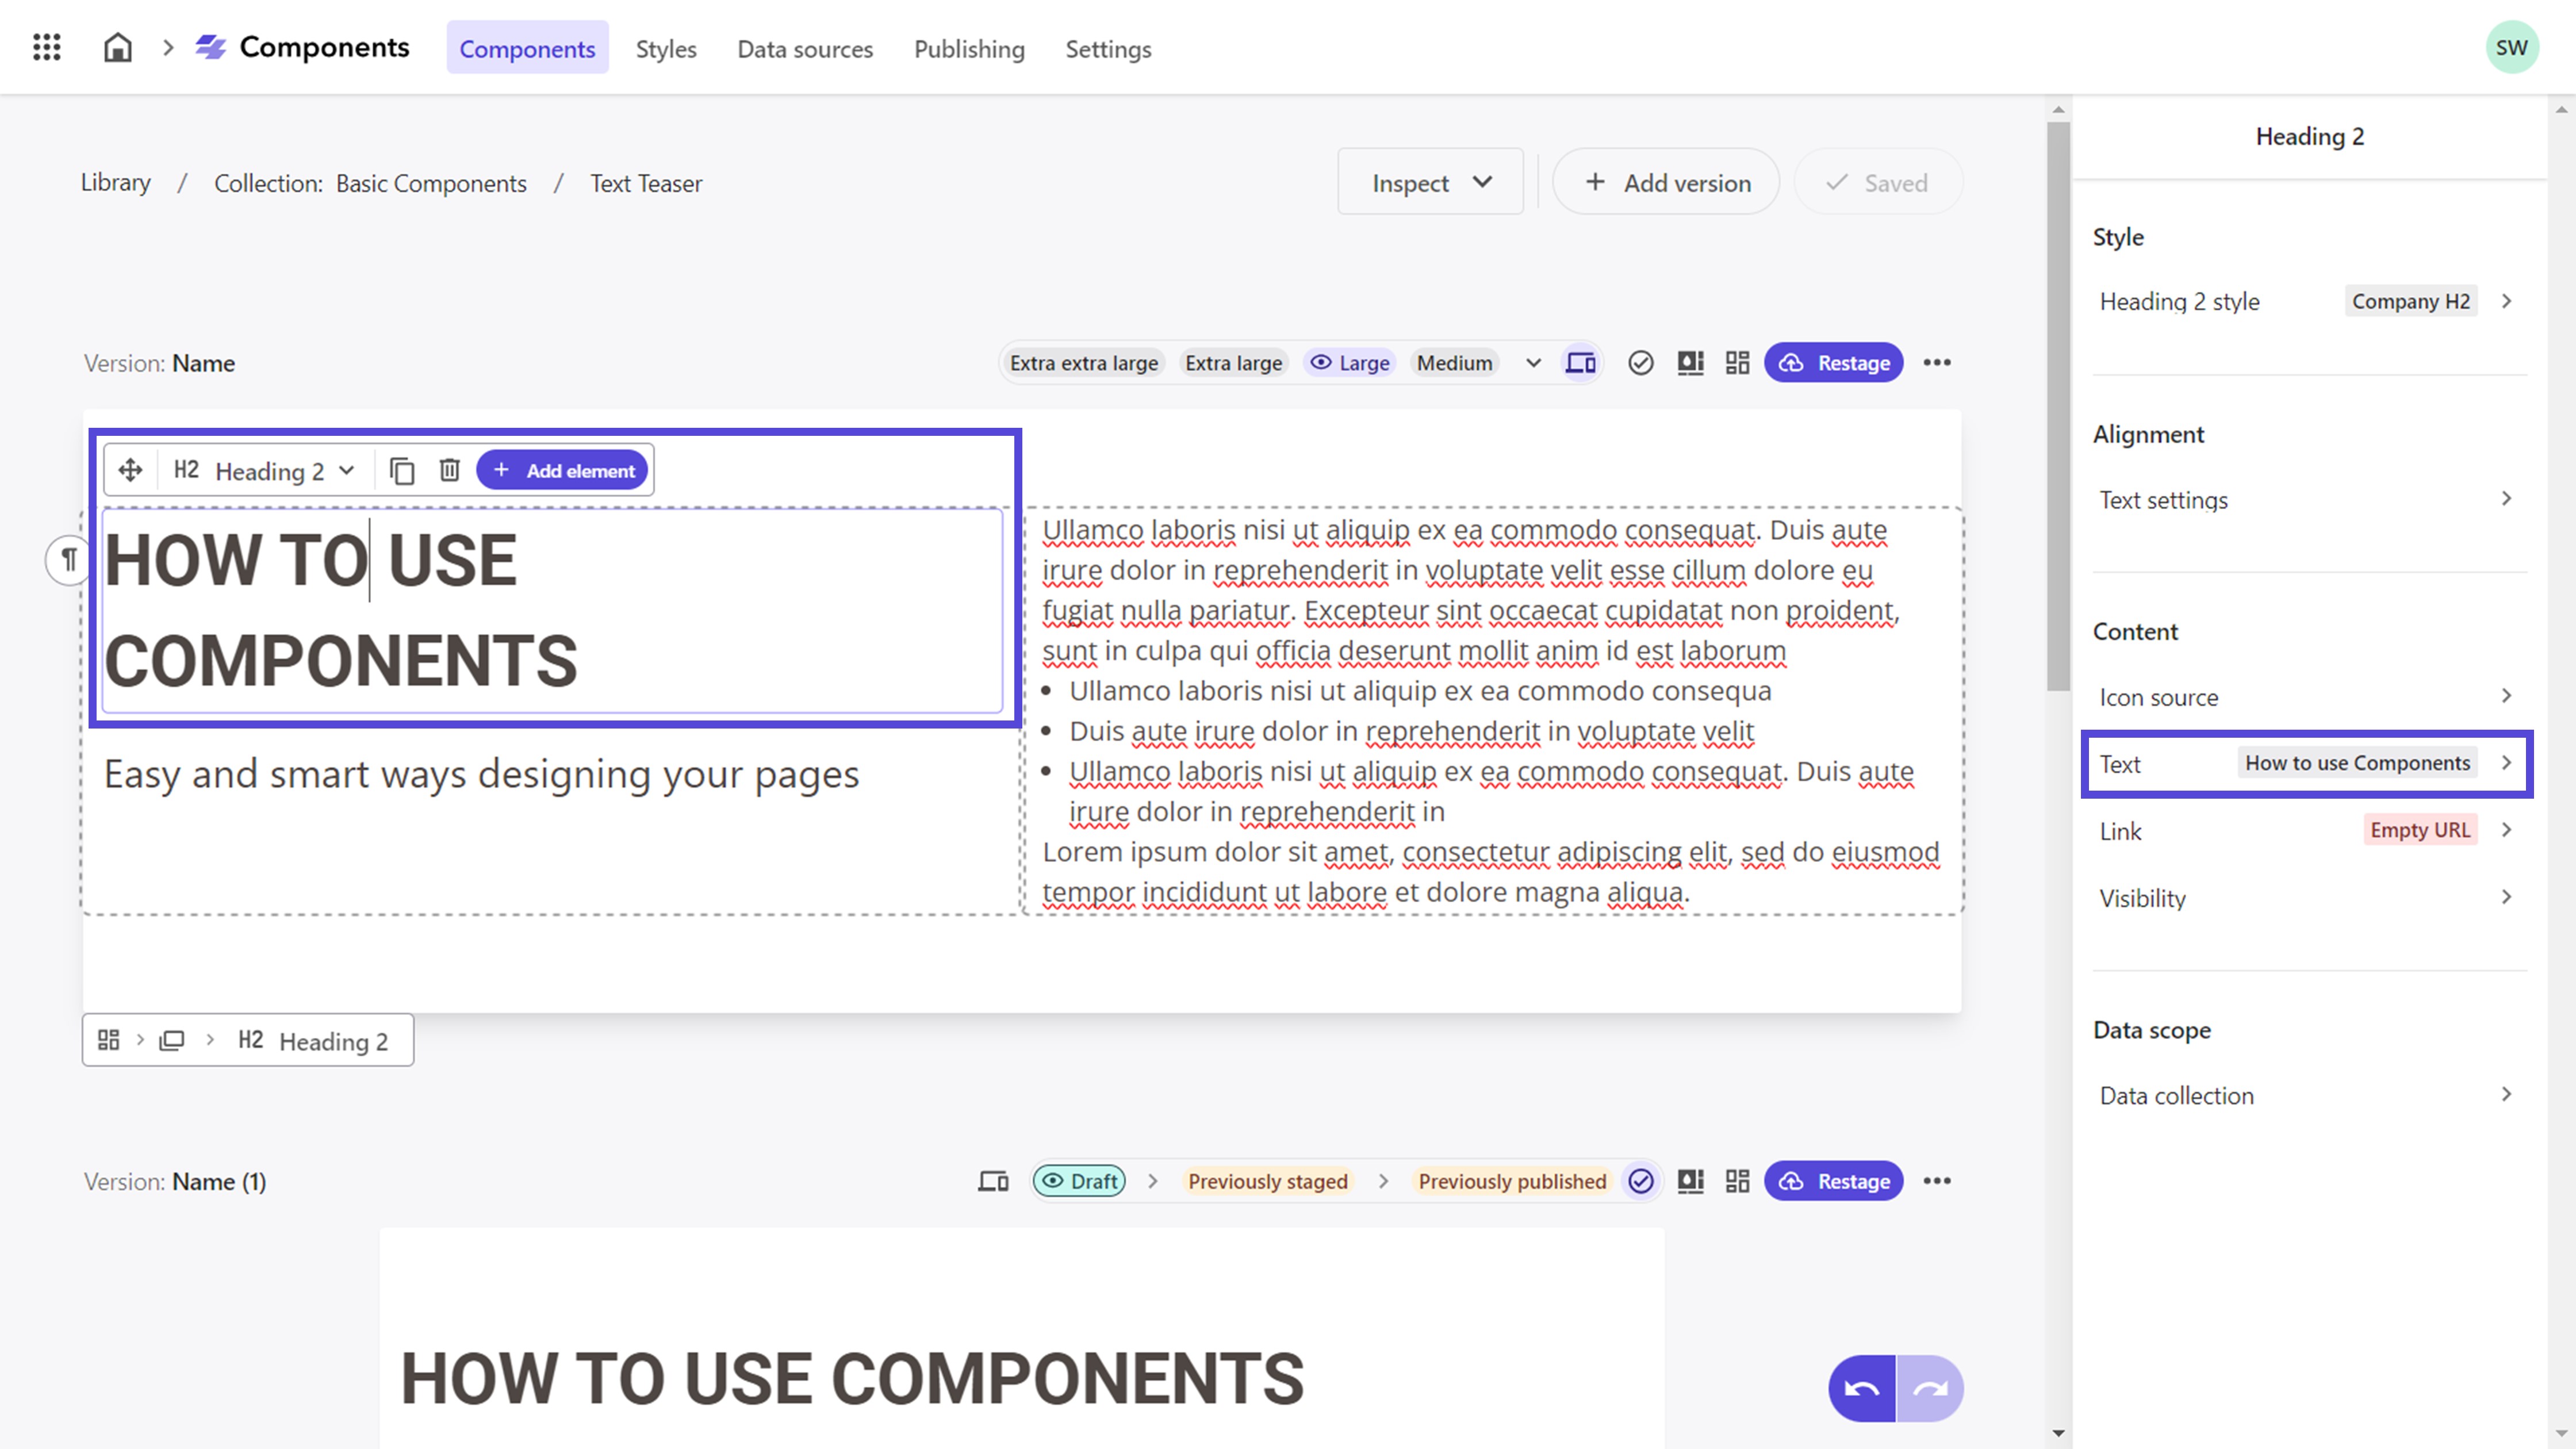Click the home icon in the top bar
The height and width of the screenshot is (1449, 2576).
[x=117, y=47]
